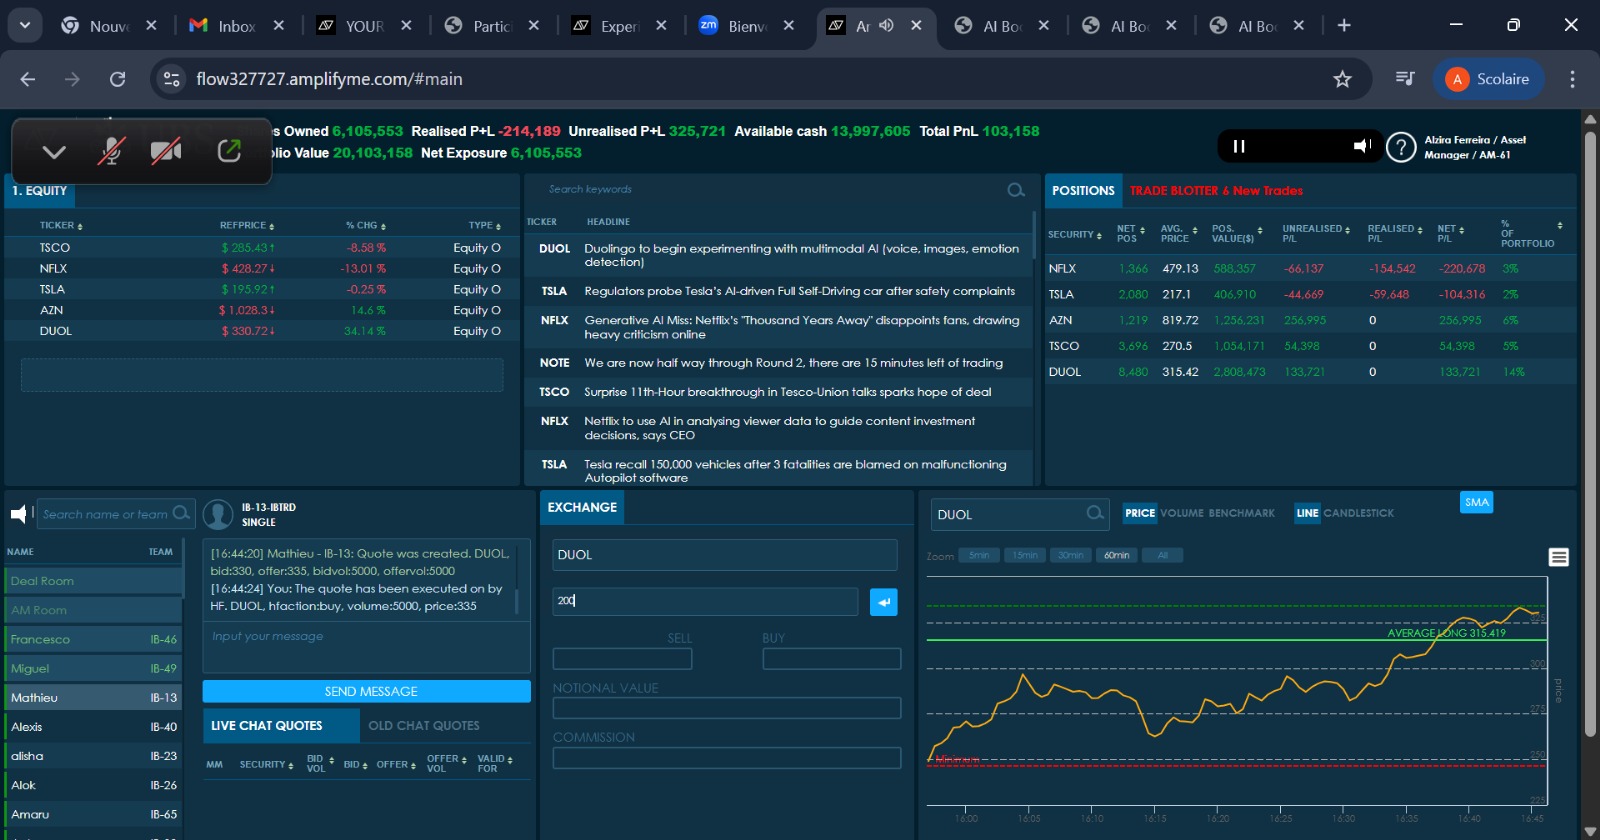
Task: Switch to CANDLESTICK chart style
Action: click(1358, 513)
